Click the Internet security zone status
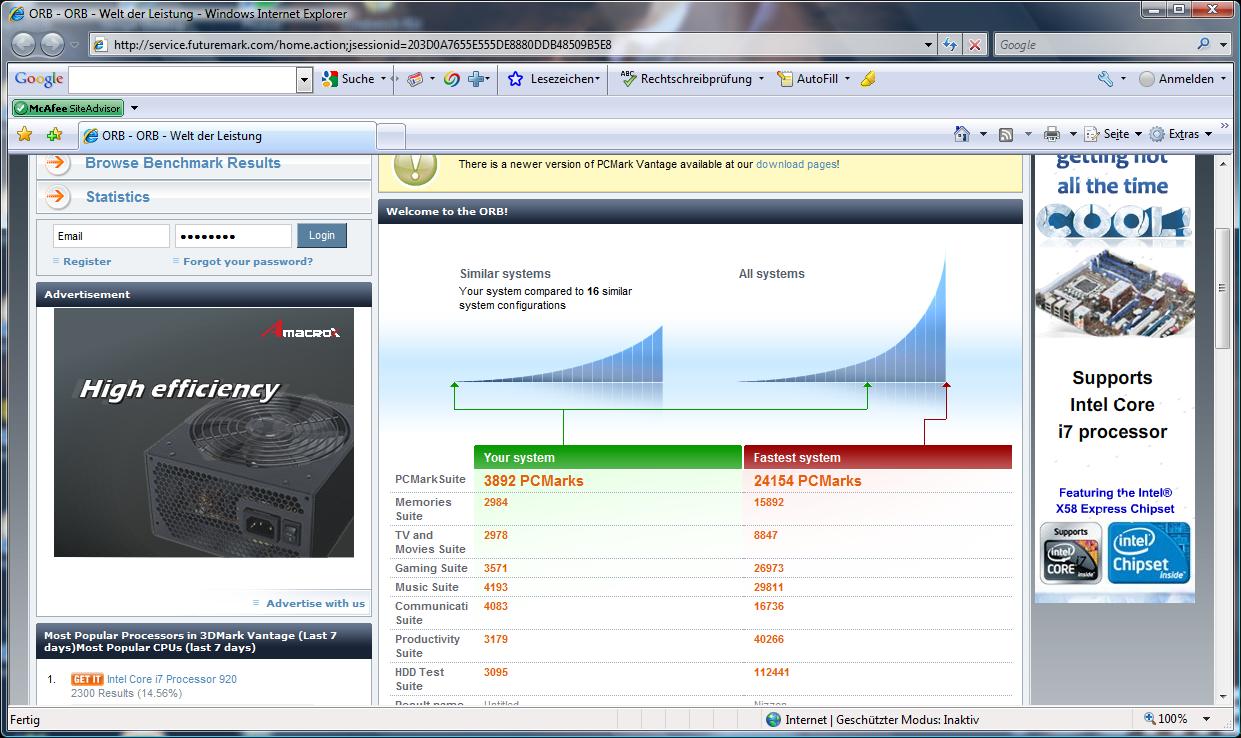Image resolution: width=1241 pixels, height=738 pixels. pyautogui.click(x=873, y=719)
